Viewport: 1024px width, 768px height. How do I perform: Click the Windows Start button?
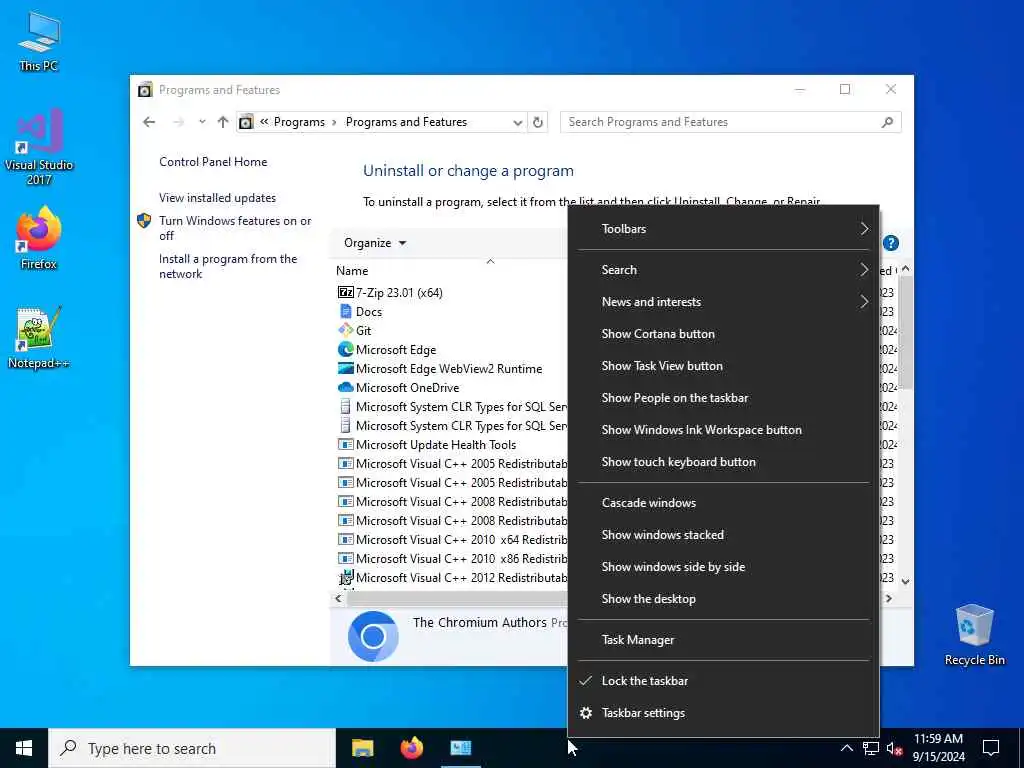coord(24,748)
